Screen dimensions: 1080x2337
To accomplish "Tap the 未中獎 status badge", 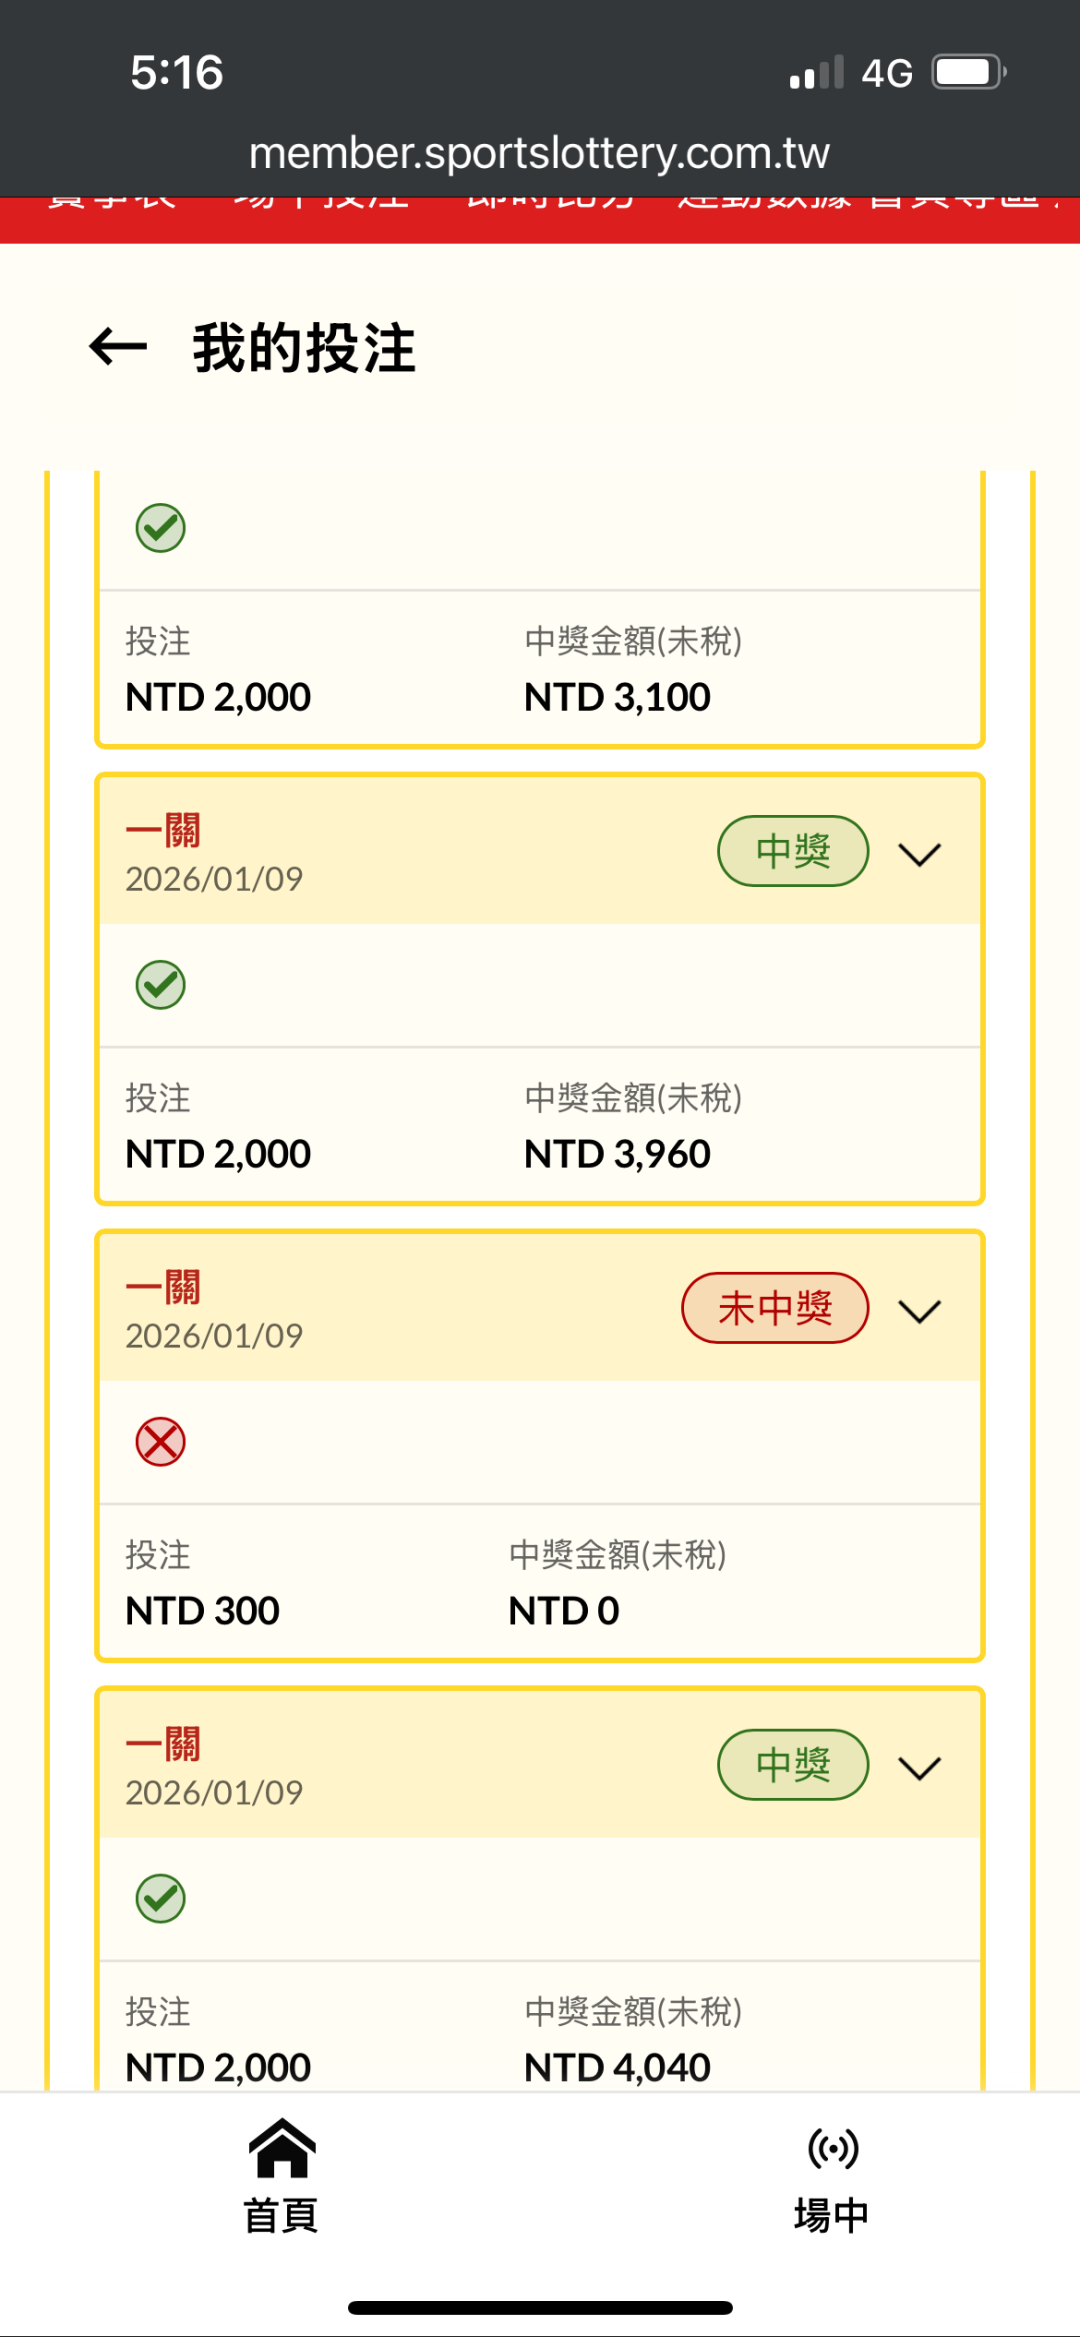I will (x=774, y=1308).
